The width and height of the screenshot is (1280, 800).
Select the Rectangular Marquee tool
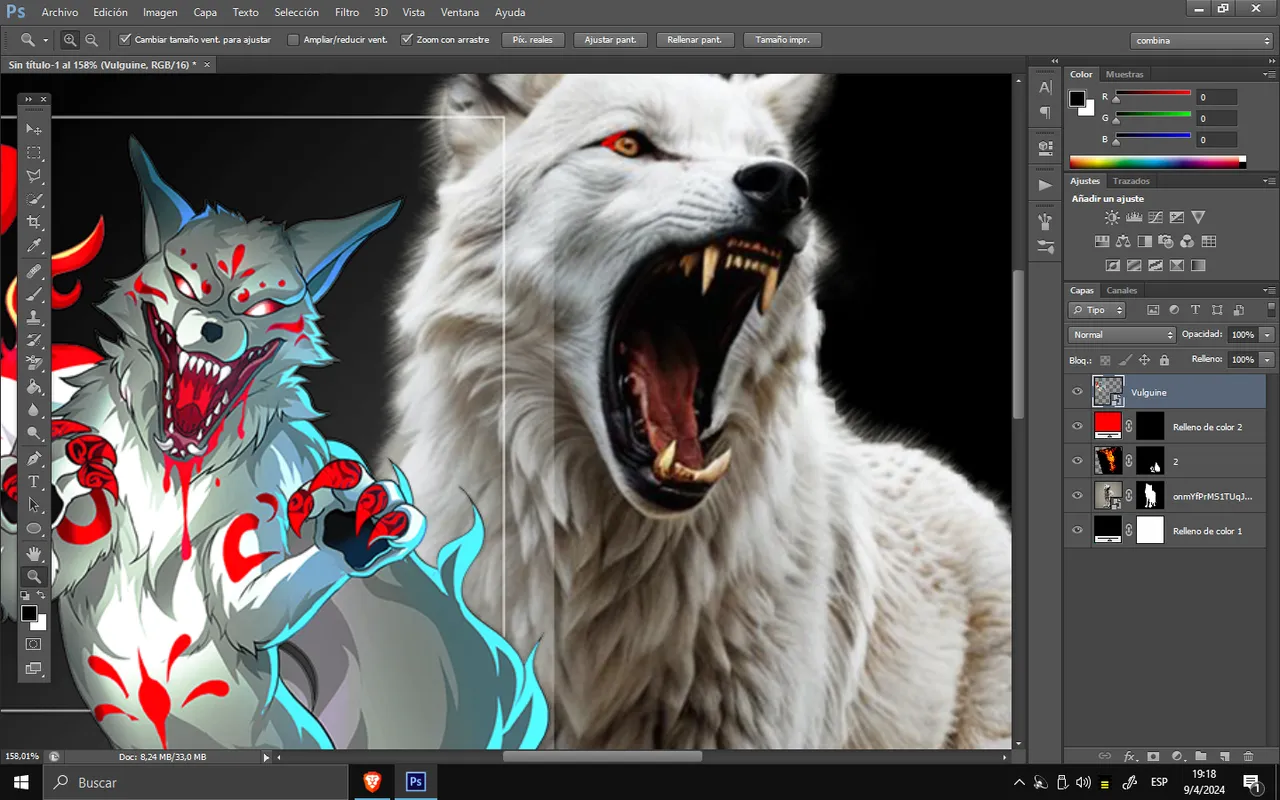click(34, 153)
